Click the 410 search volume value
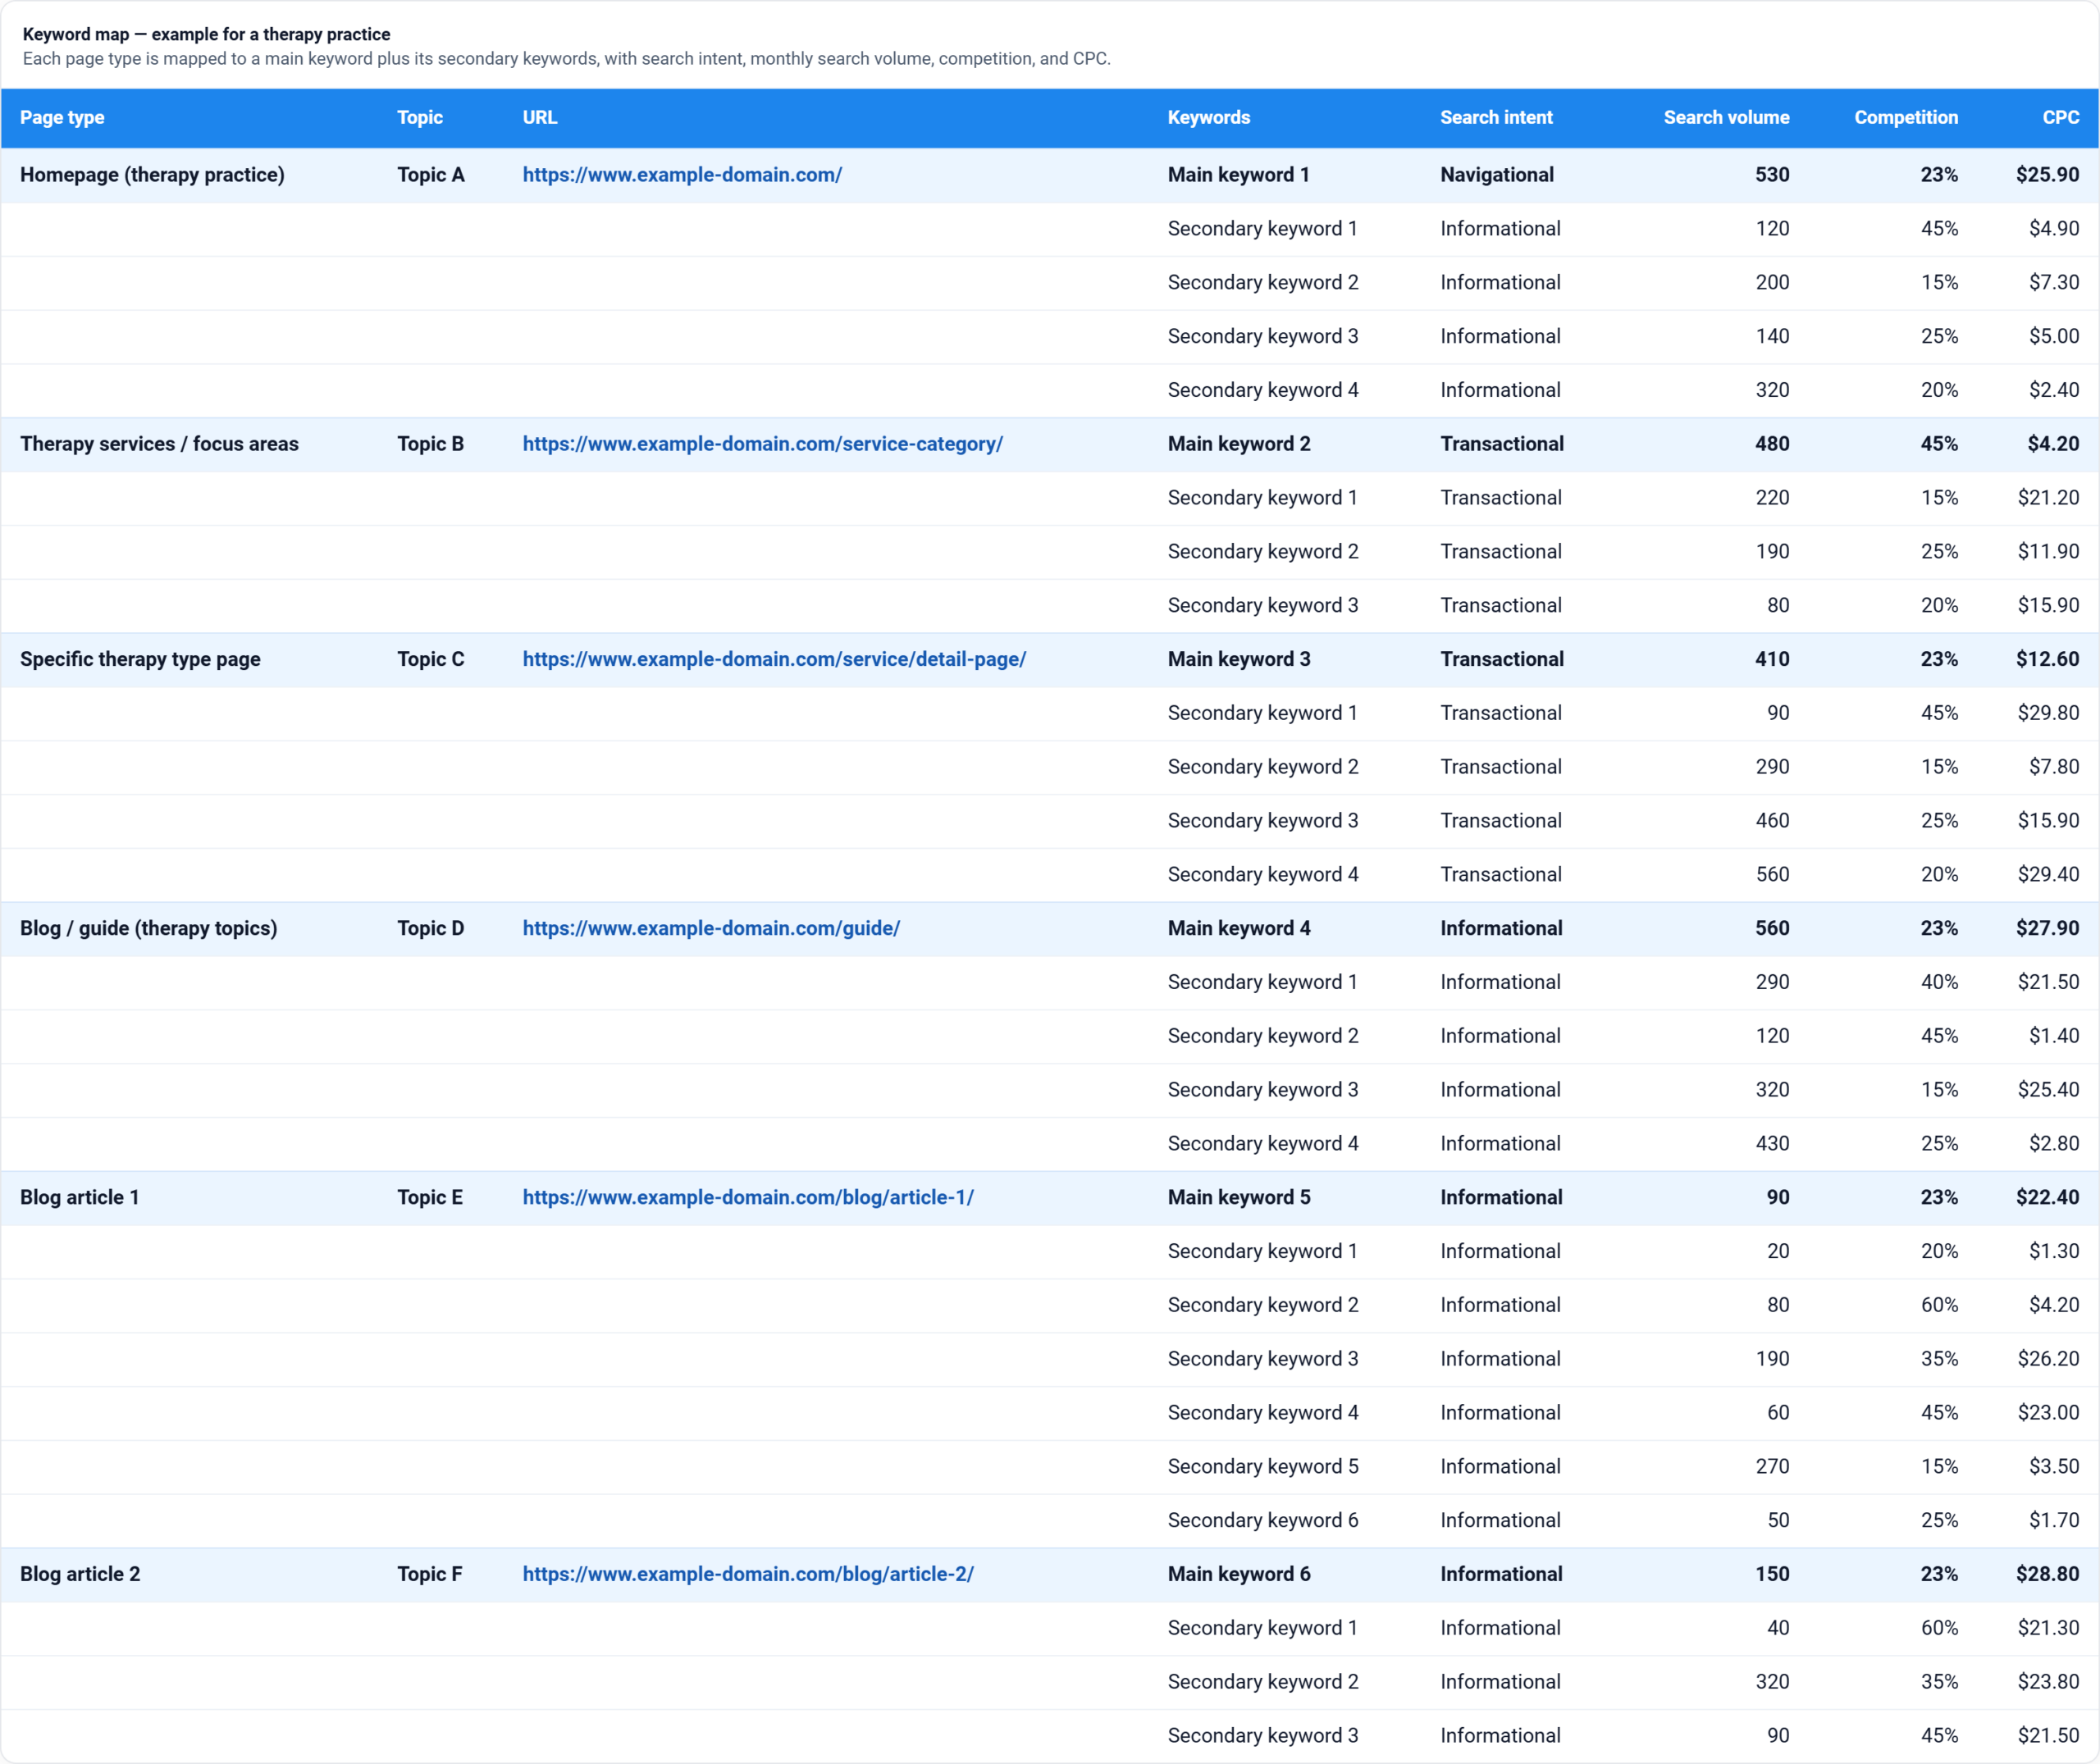This screenshot has height=1764, width=2100. (x=1772, y=659)
